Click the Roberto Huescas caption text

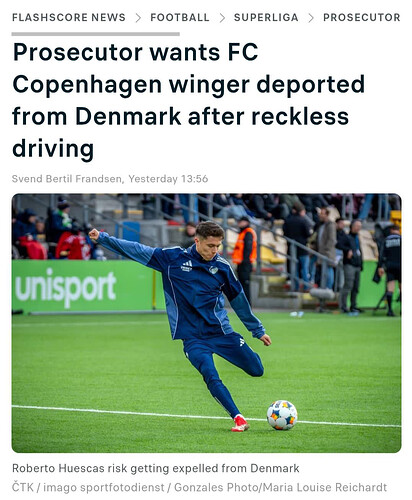tap(156, 468)
